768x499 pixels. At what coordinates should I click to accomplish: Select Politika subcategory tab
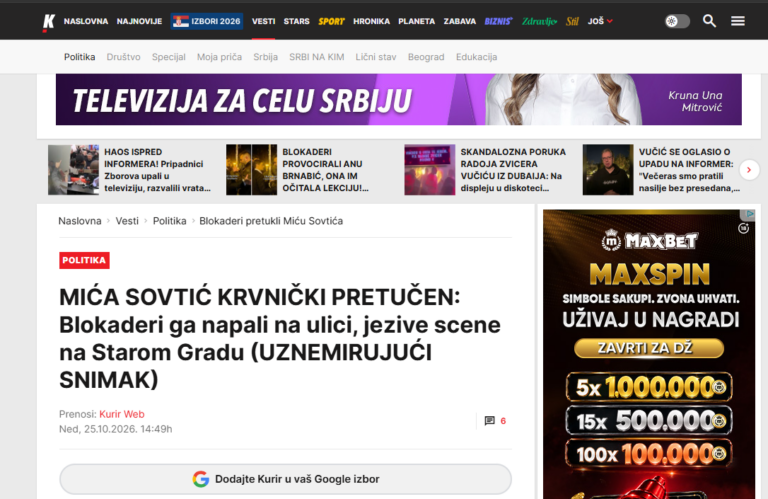click(x=79, y=57)
